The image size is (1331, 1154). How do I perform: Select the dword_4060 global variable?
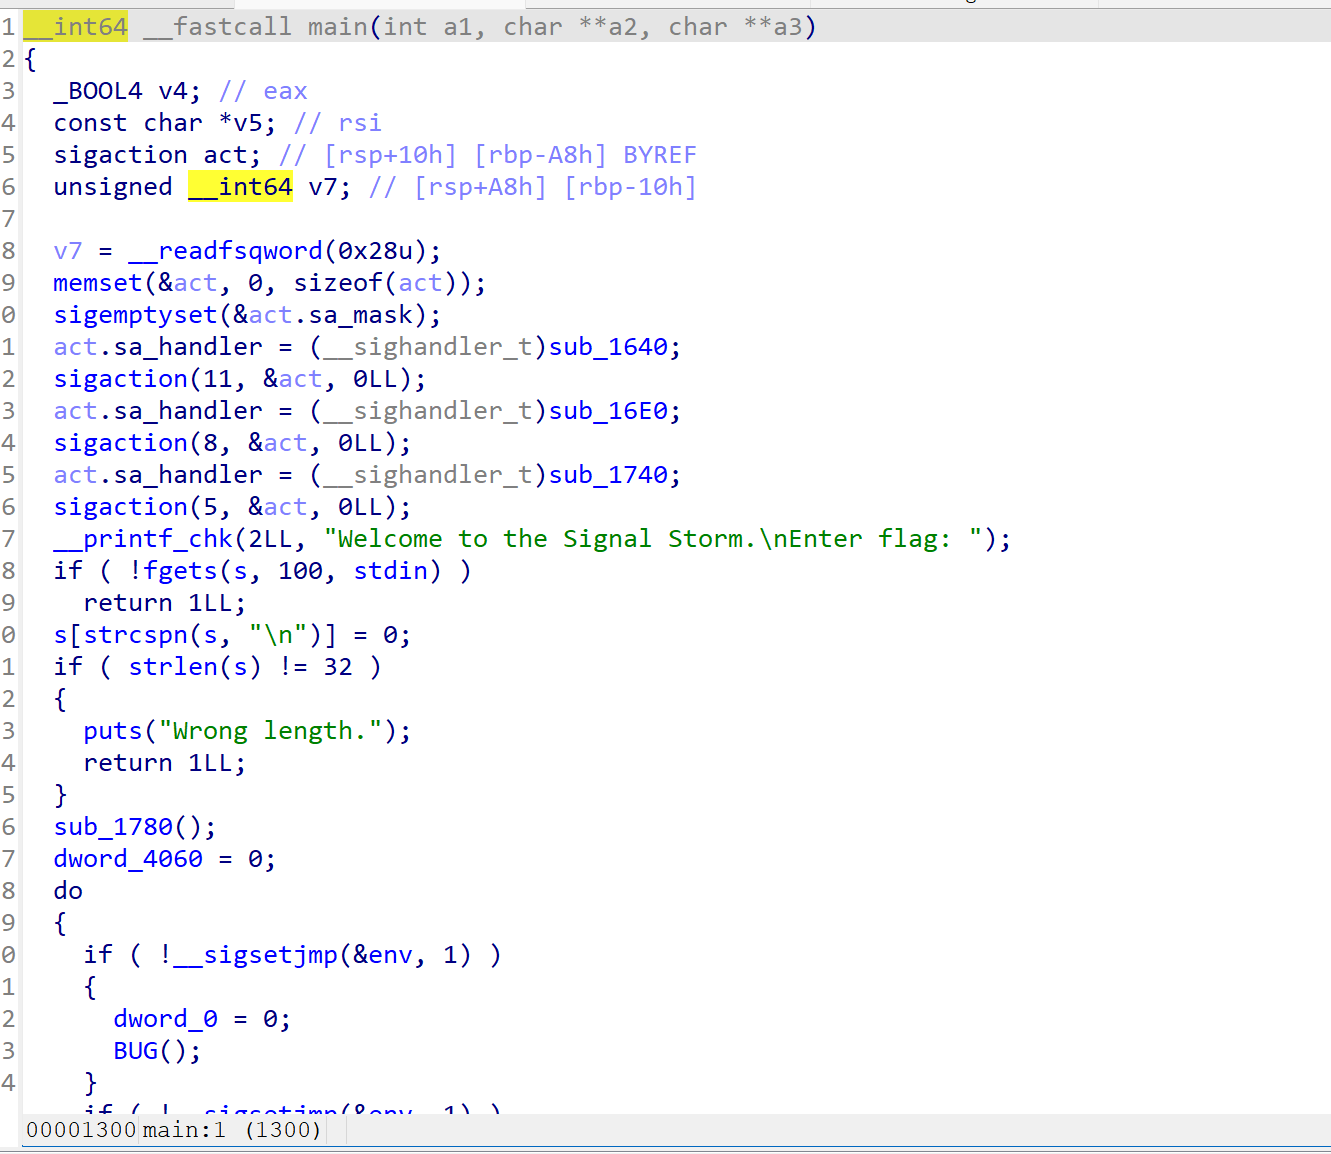pyautogui.click(x=128, y=859)
